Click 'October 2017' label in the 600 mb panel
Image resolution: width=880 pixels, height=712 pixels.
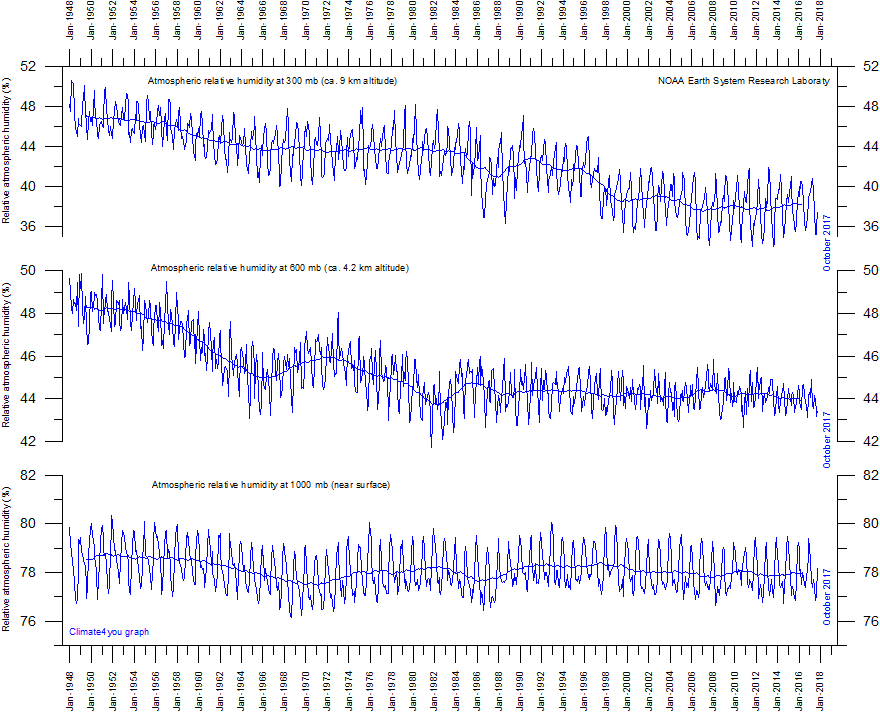click(827, 440)
